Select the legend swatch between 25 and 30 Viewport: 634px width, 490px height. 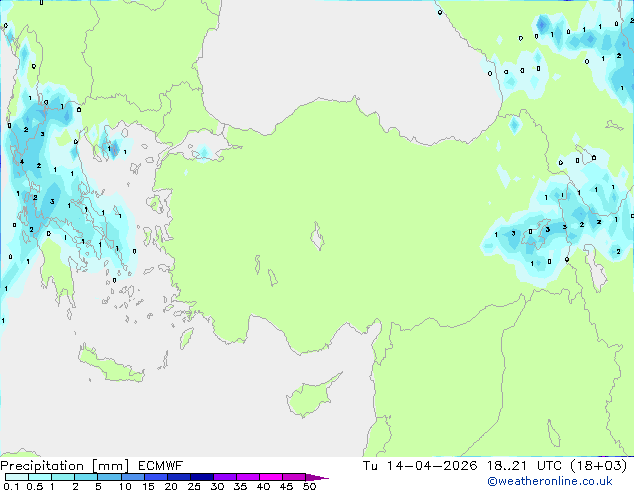pos(201,477)
